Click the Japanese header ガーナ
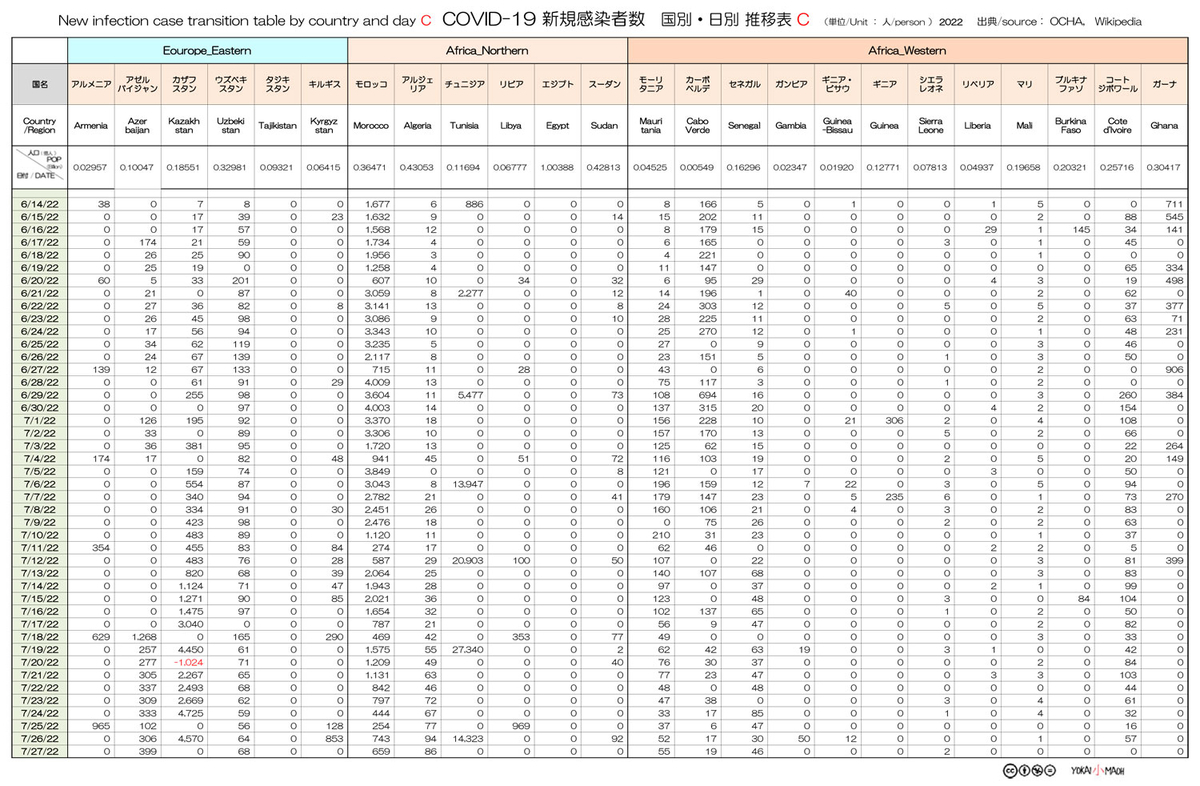The width and height of the screenshot is (1200, 786). click(1164, 84)
